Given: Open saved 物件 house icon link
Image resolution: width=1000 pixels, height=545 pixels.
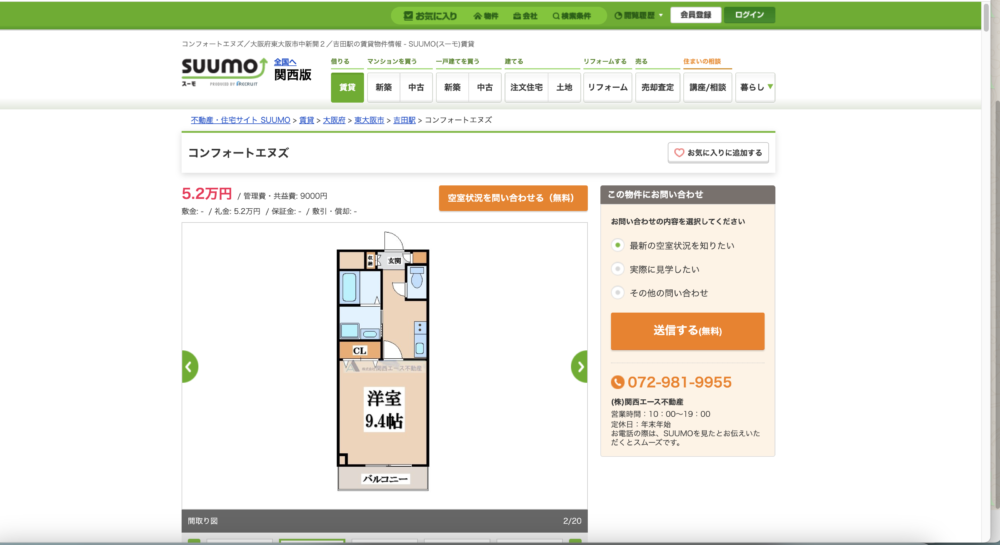Looking at the screenshot, I should [484, 16].
